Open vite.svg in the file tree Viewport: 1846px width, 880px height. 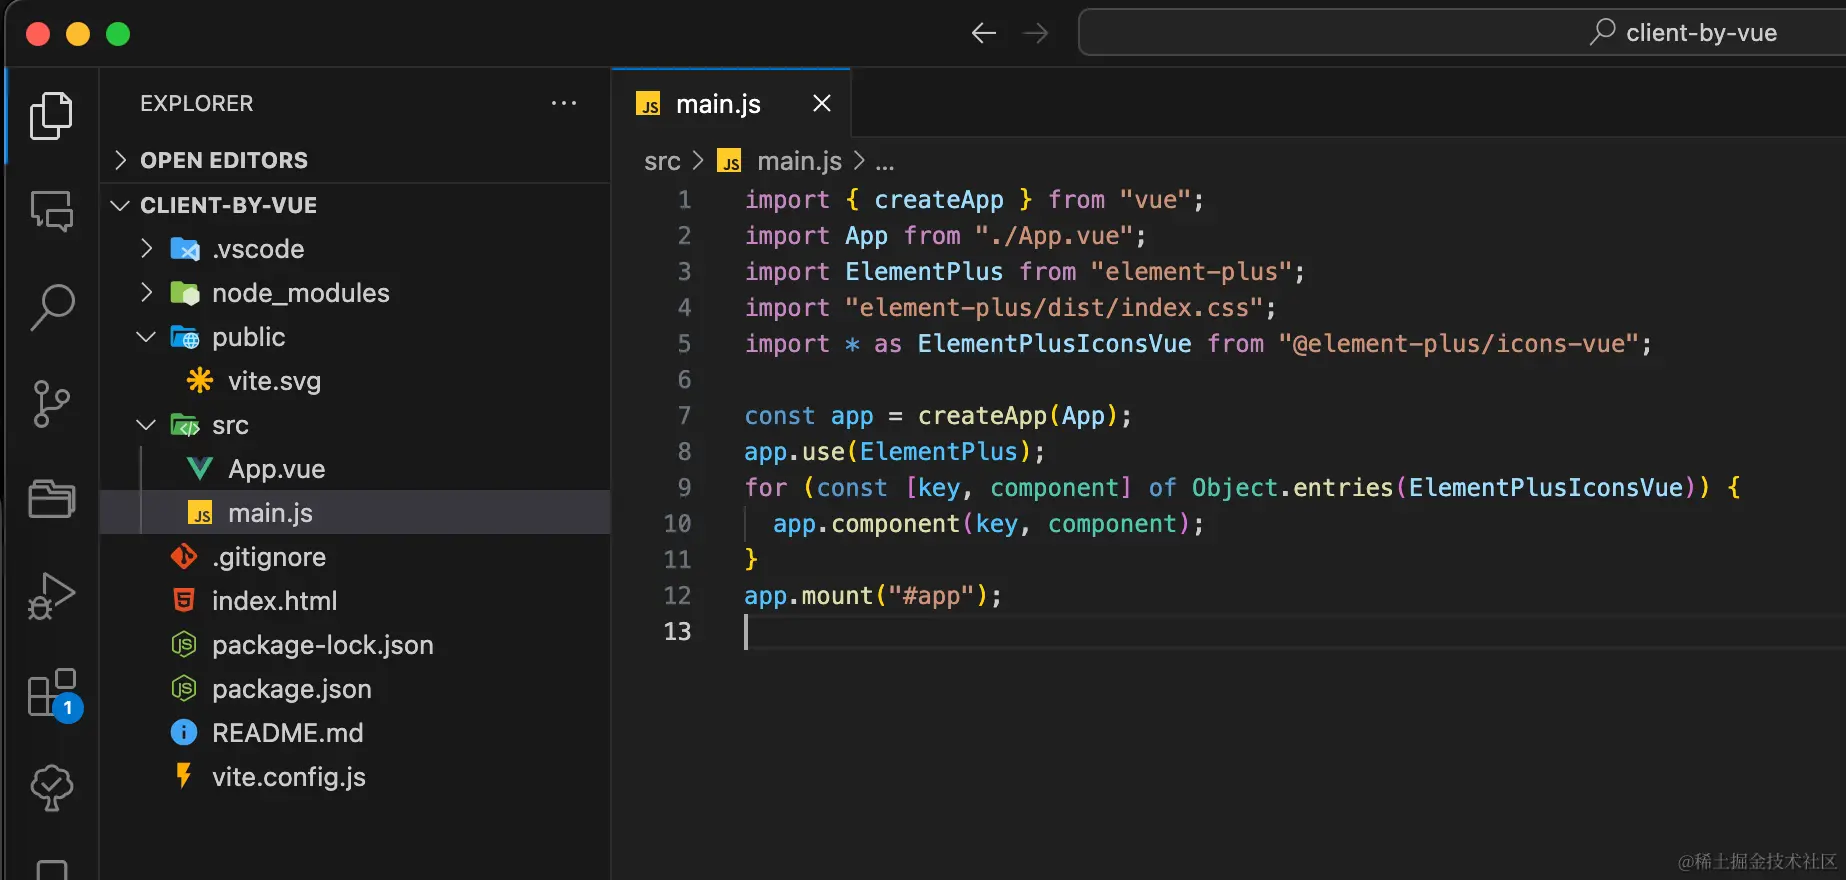pyautogui.click(x=274, y=381)
